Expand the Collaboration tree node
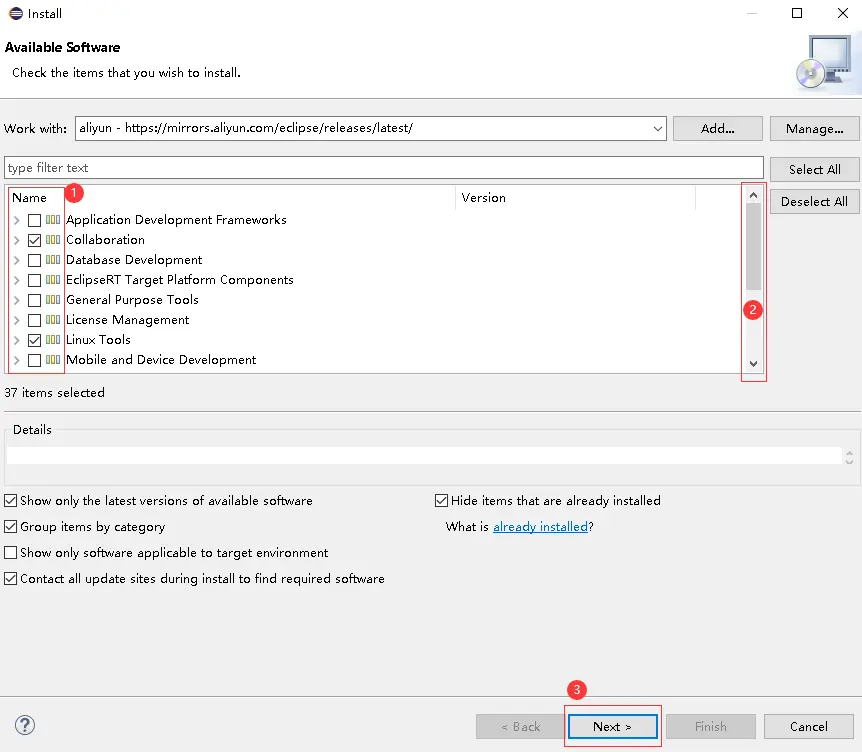Image resolution: width=862 pixels, height=752 pixels. [x=16, y=240]
